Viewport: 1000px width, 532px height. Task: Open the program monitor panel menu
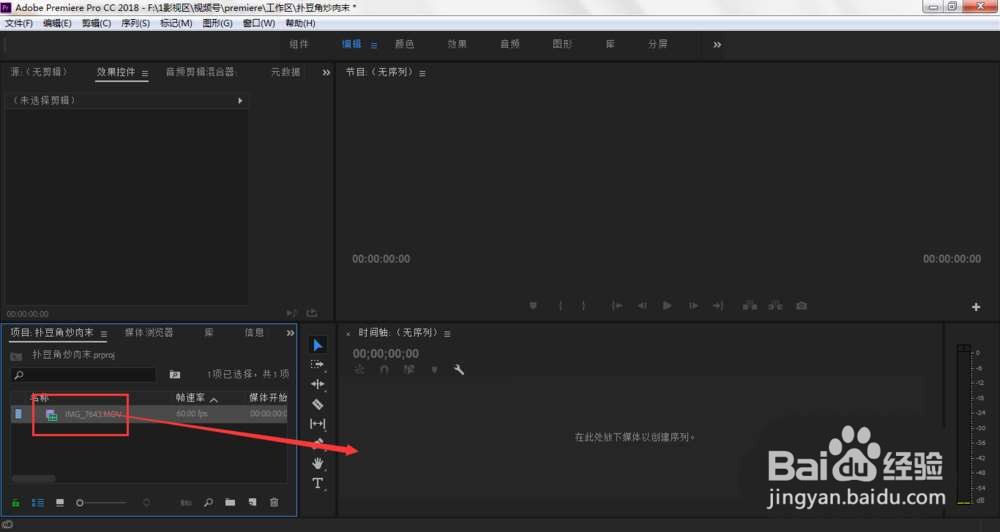[422, 73]
